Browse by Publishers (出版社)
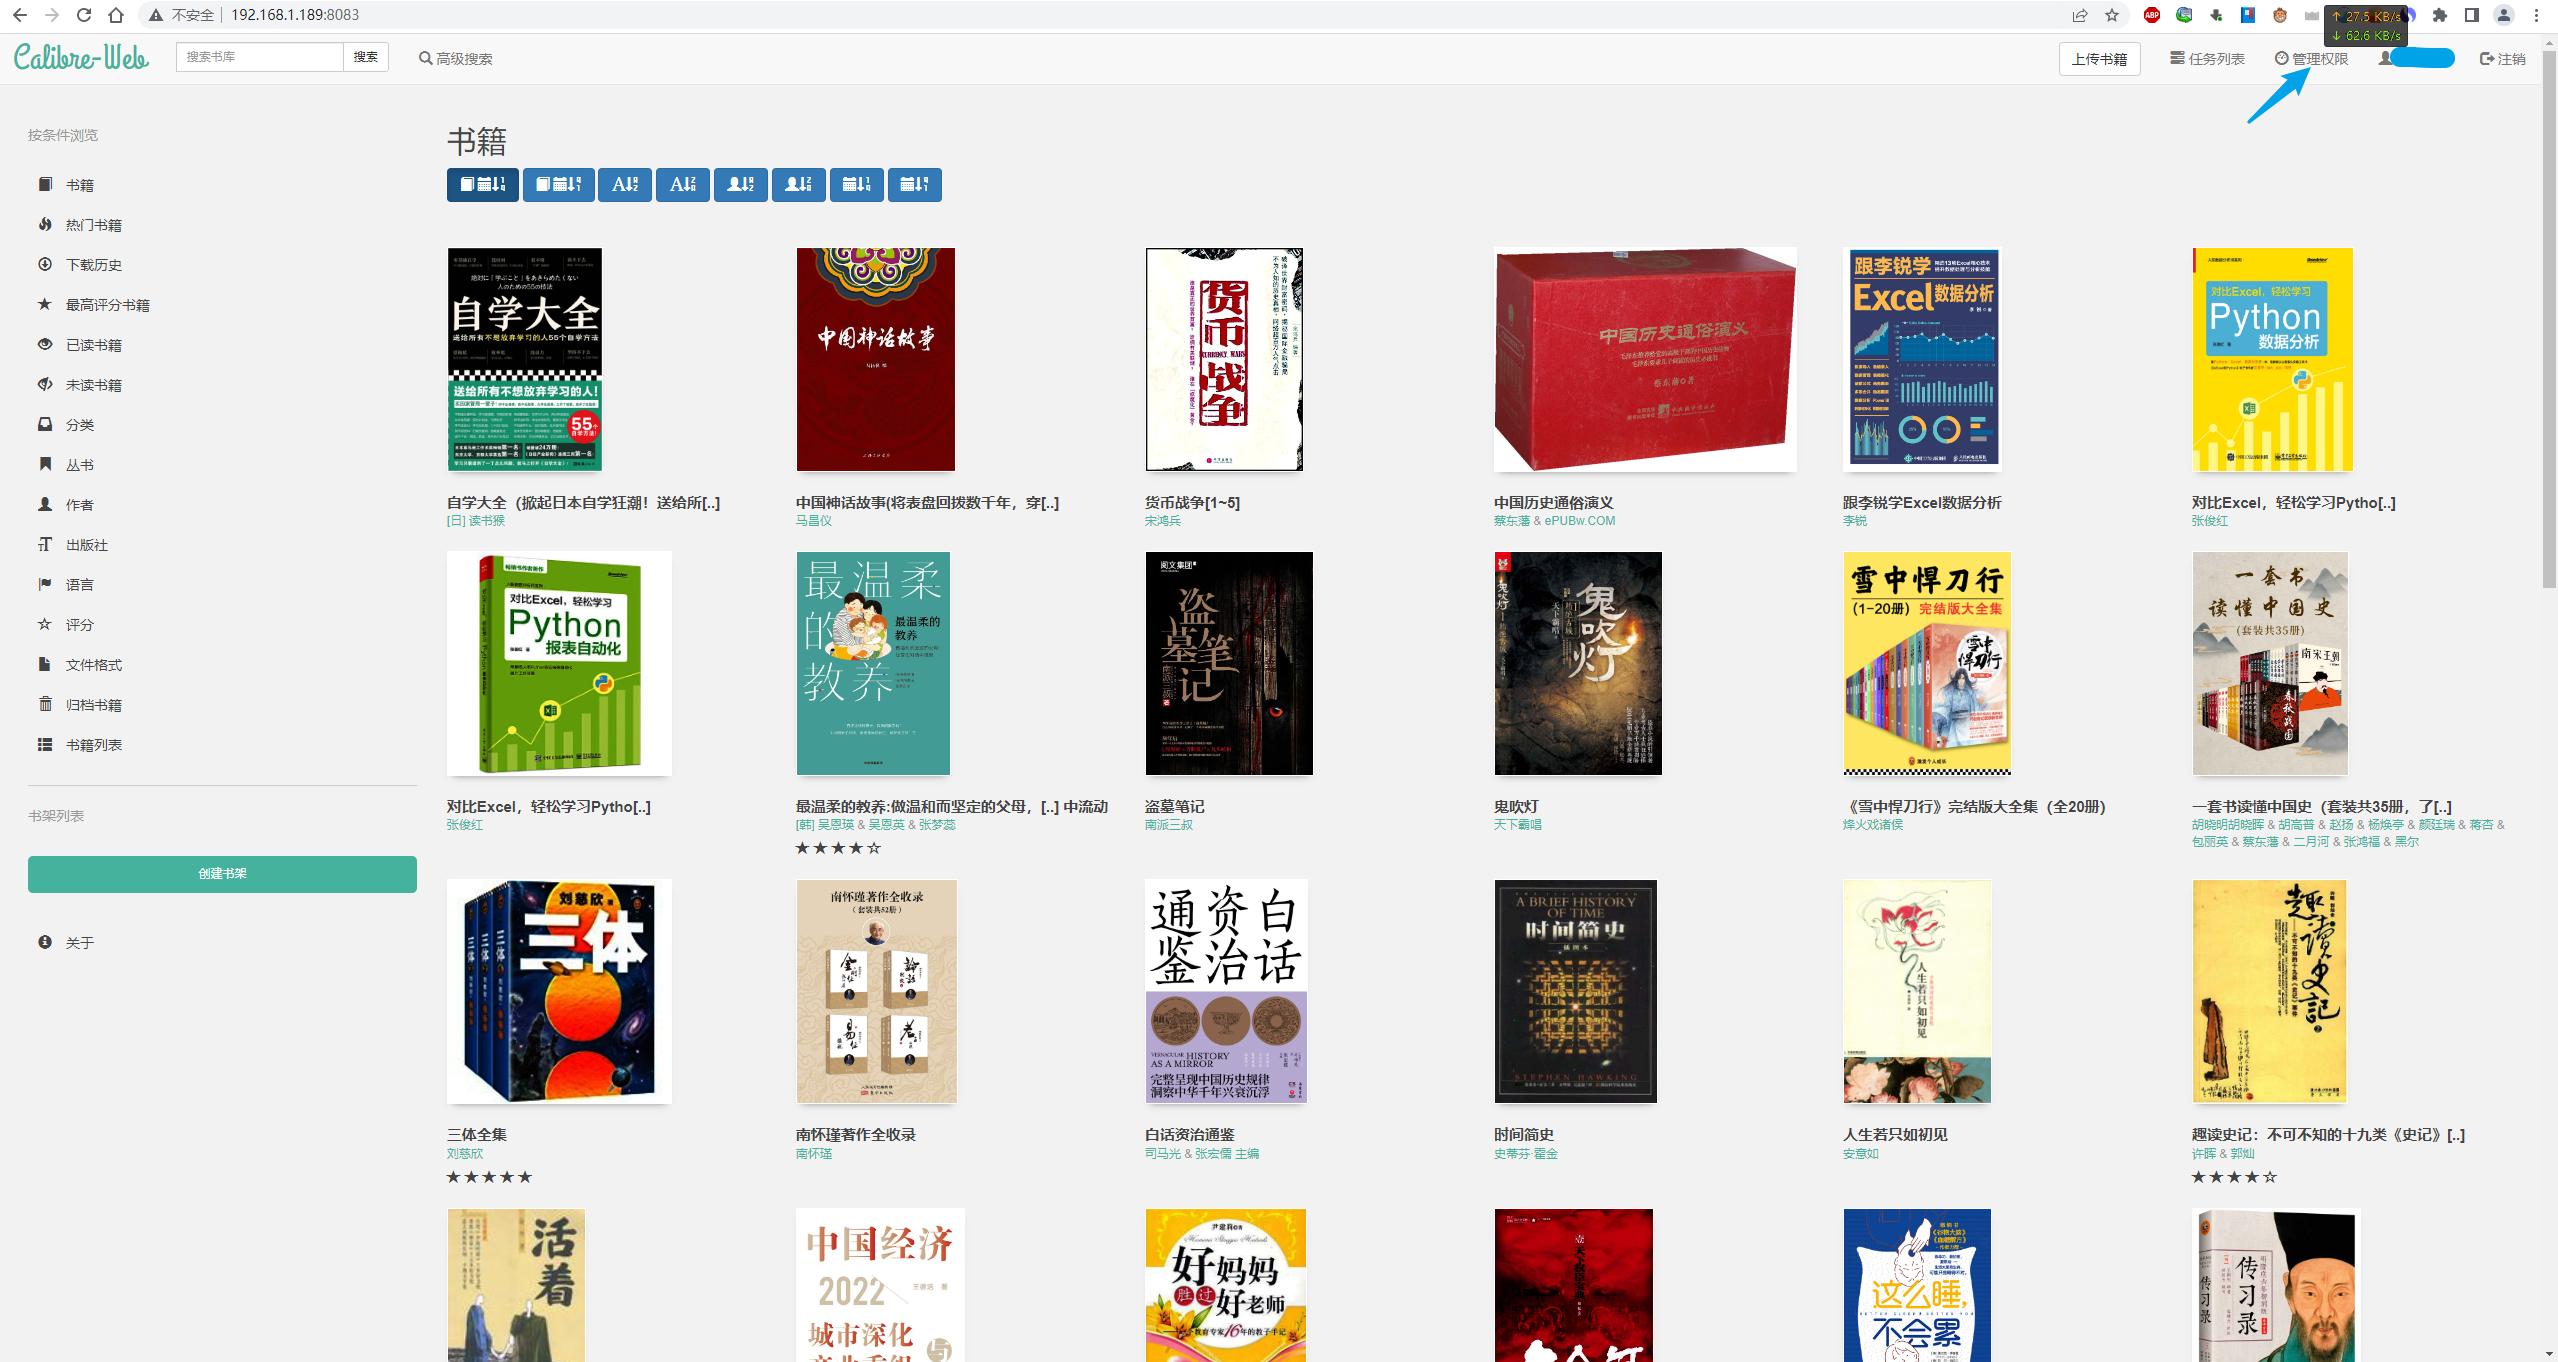 (x=86, y=545)
